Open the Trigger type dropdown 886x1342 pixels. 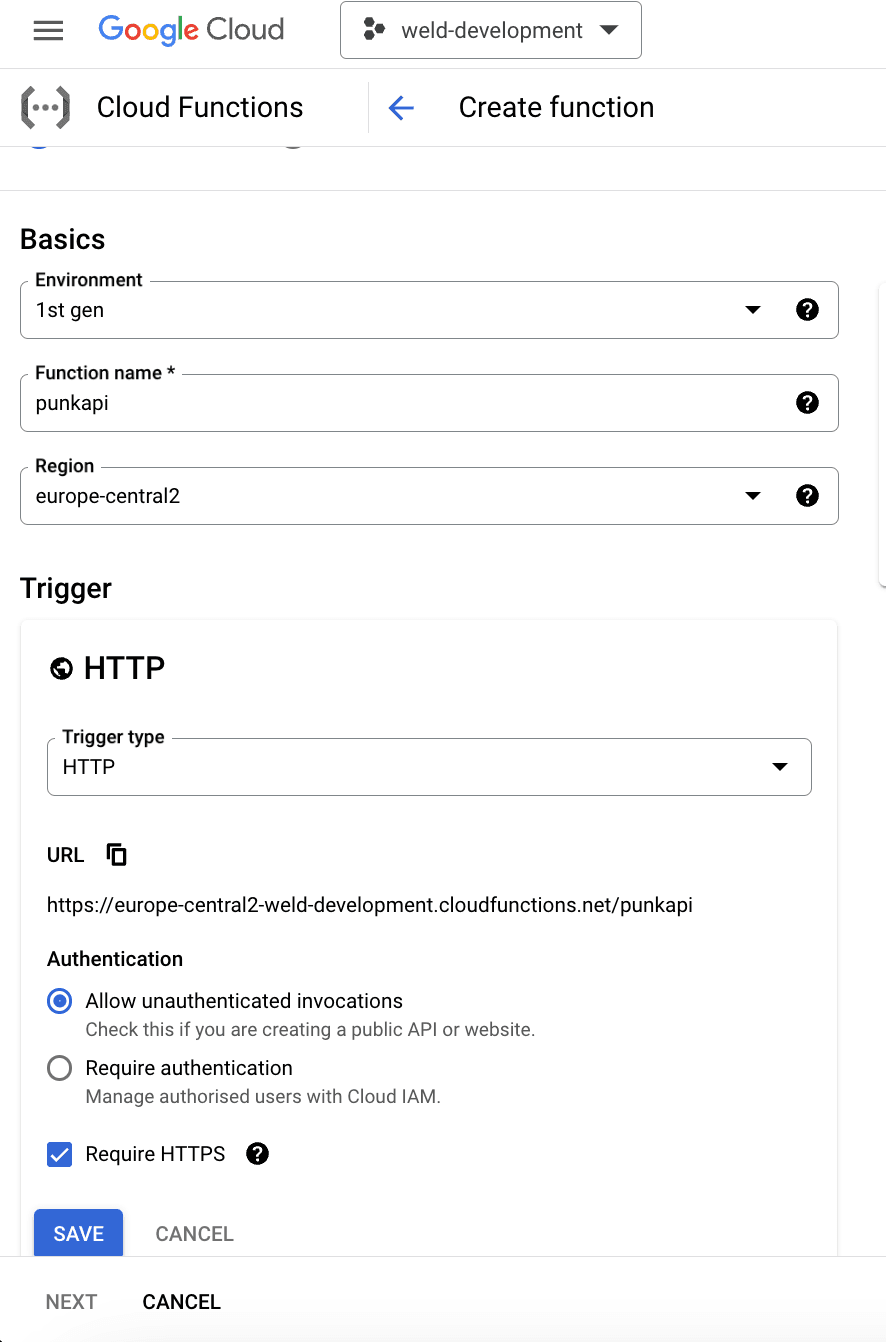[779, 767]
